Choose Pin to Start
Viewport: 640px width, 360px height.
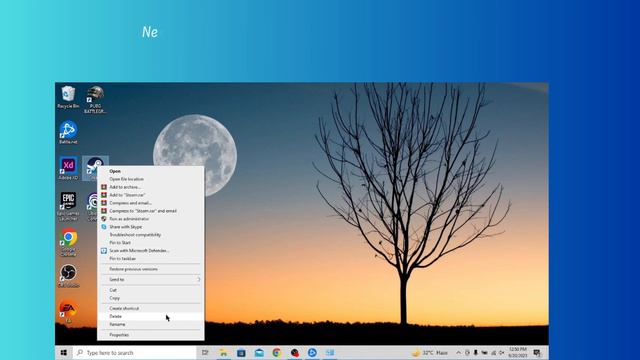(x=150, y=243)
